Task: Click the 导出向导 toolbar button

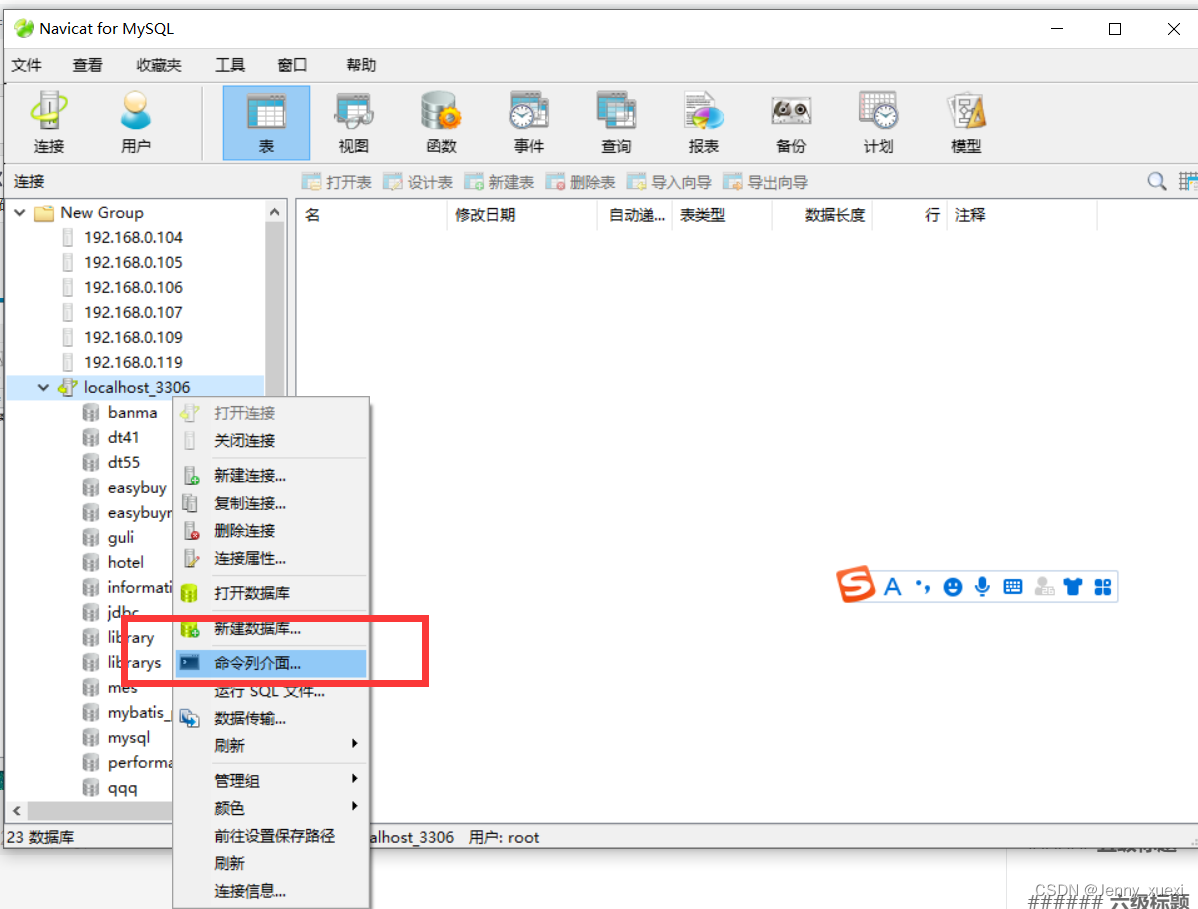Action: tap(766, 182)
